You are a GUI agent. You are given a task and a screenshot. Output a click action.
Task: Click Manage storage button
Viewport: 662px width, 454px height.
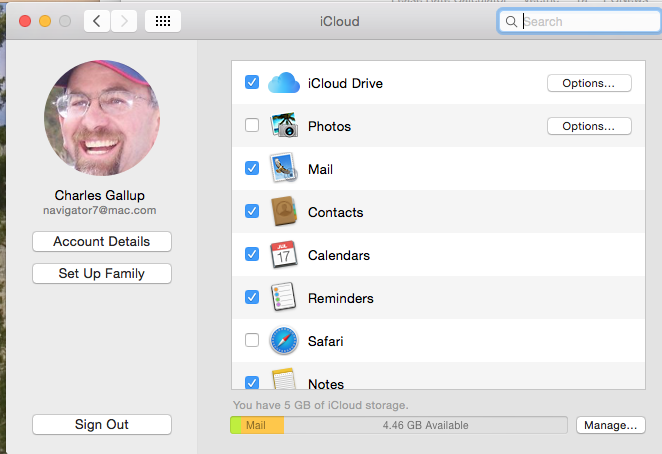[x=610, y=425]
